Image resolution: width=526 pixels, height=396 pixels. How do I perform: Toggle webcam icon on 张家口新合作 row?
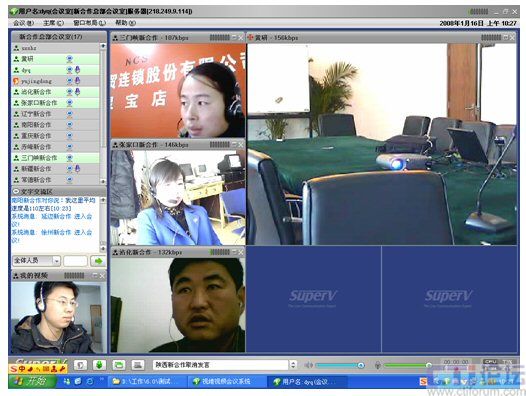coord(69,103)
